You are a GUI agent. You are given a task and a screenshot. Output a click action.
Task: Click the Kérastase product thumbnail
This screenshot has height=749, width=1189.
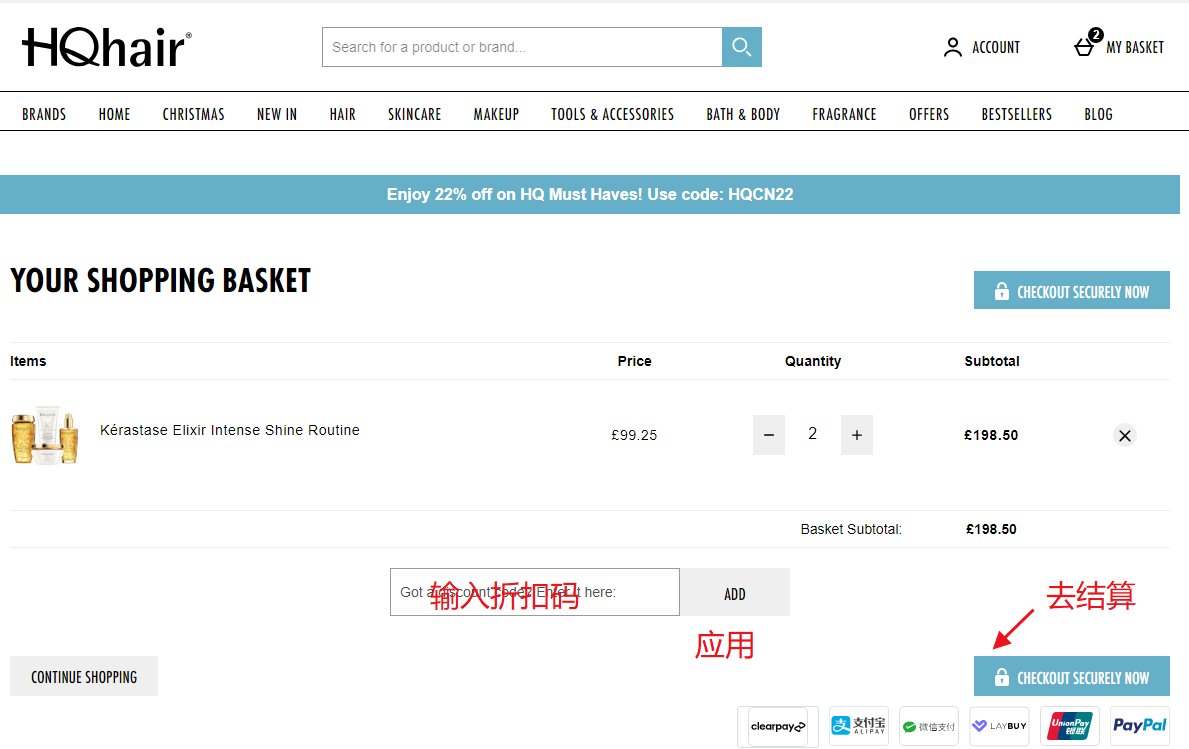point(45,434)
